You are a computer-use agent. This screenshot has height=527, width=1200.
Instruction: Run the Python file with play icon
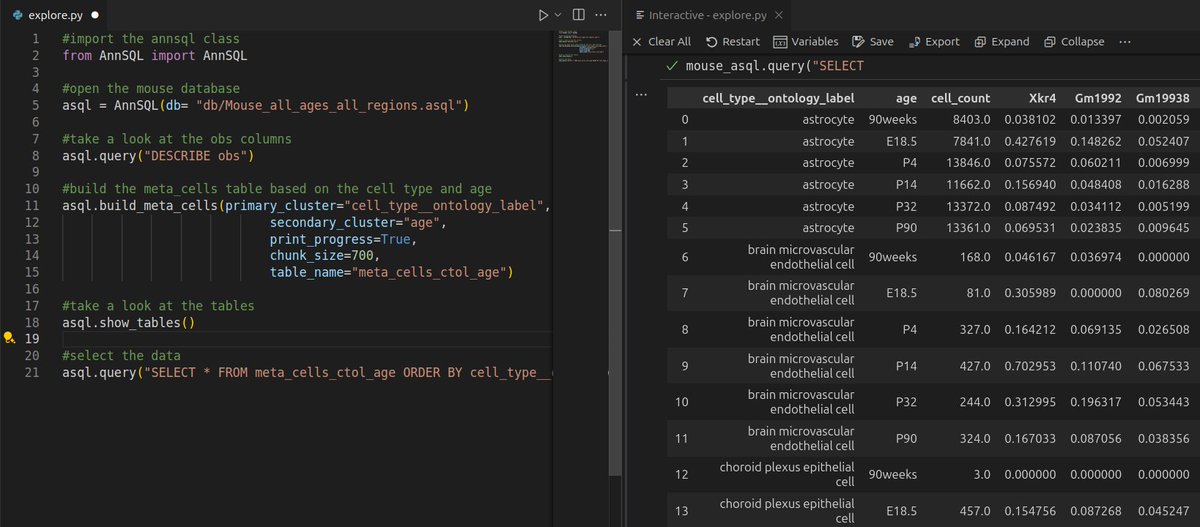[x=543, y=15]
